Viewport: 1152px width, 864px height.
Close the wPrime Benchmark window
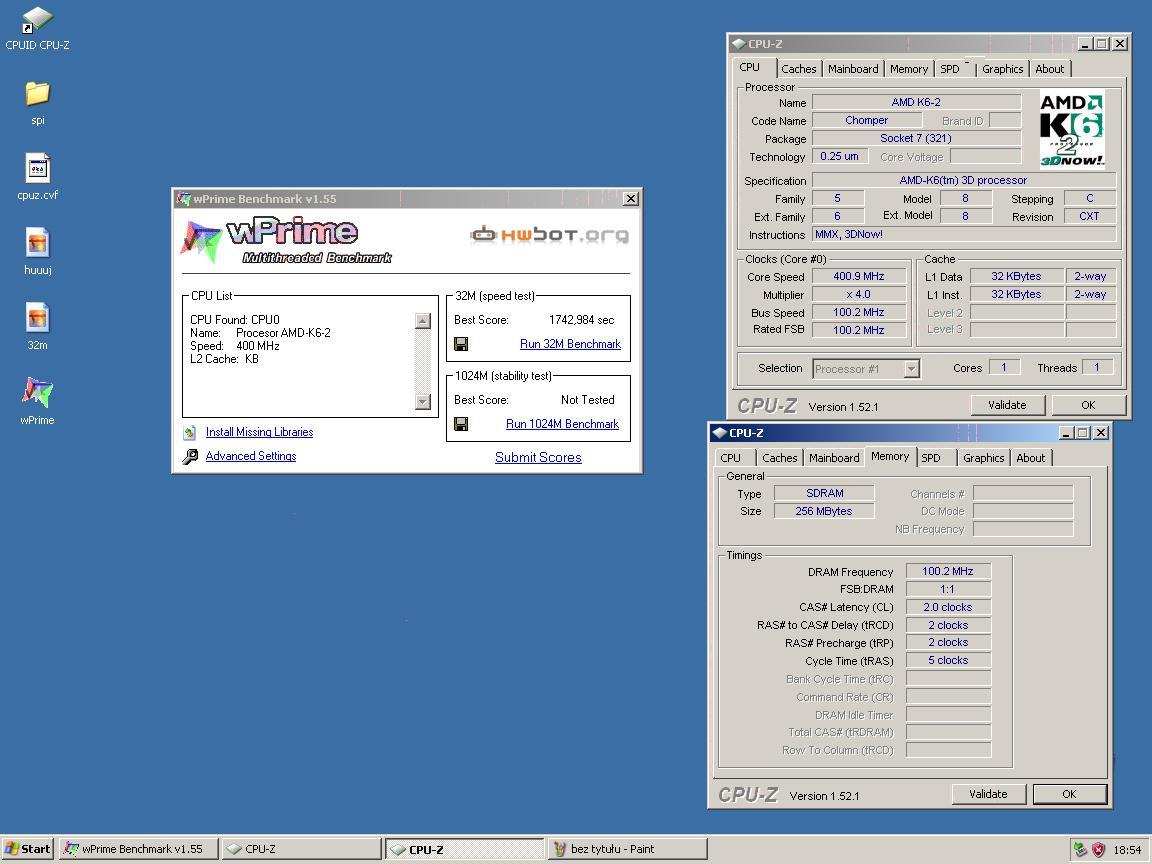tap(630, 198)
